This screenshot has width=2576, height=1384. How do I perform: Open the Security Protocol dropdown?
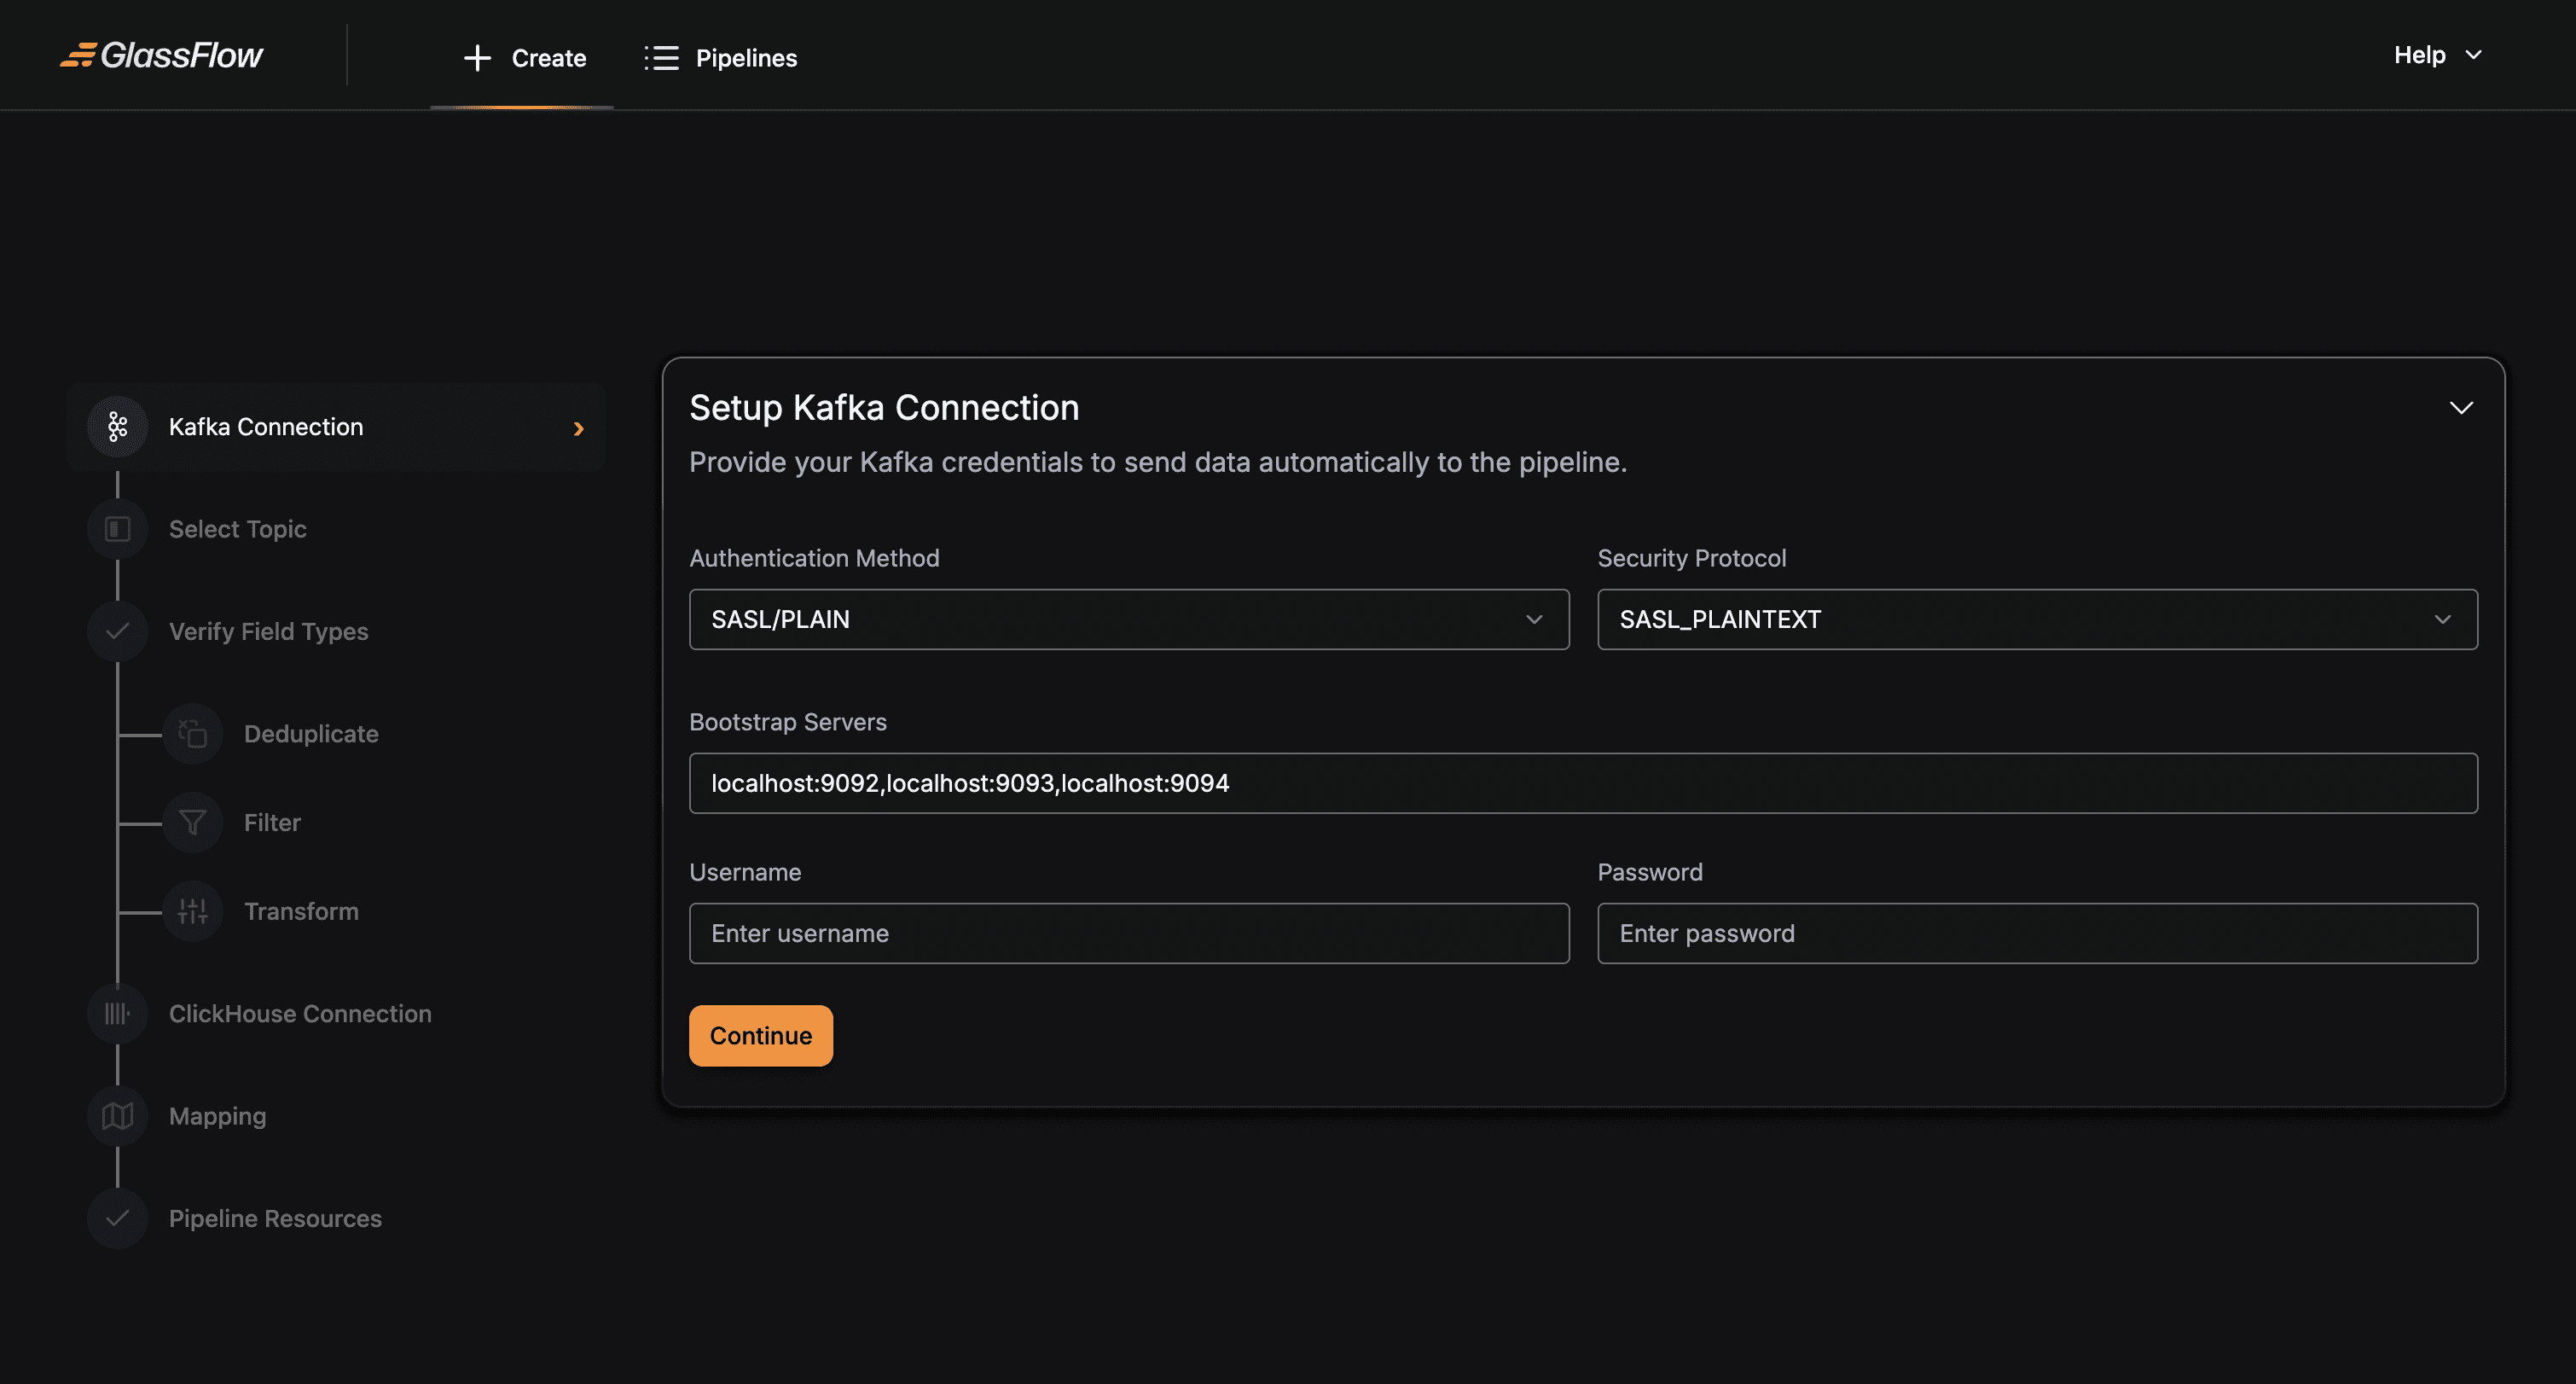(x=2036, y=619)
